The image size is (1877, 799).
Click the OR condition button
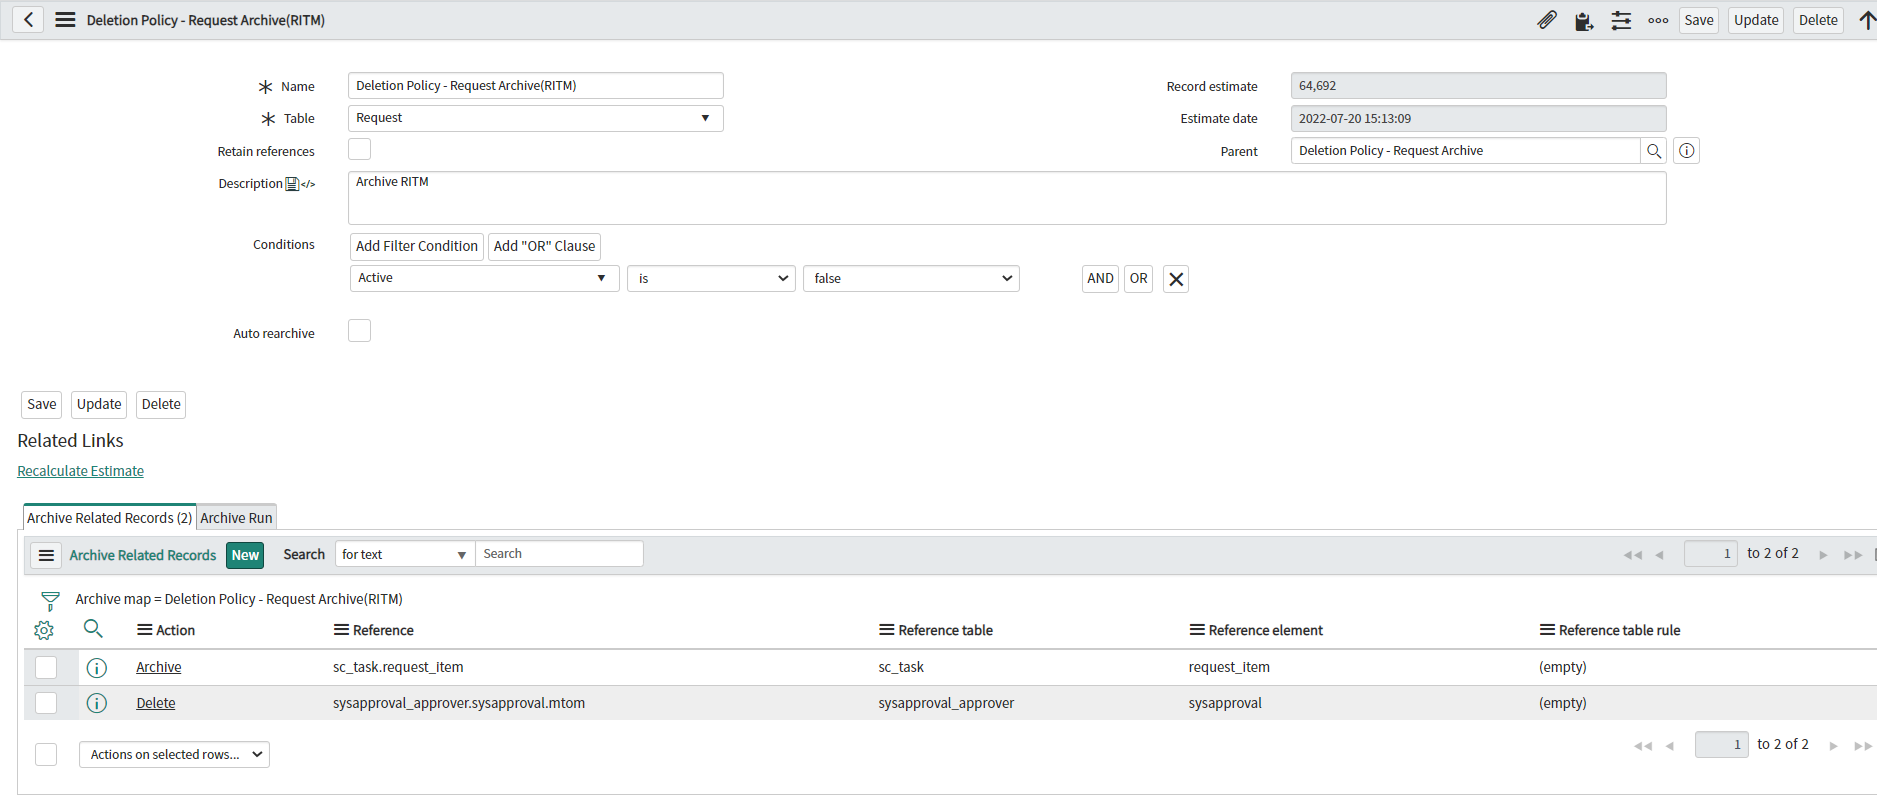click(1138, 279)
